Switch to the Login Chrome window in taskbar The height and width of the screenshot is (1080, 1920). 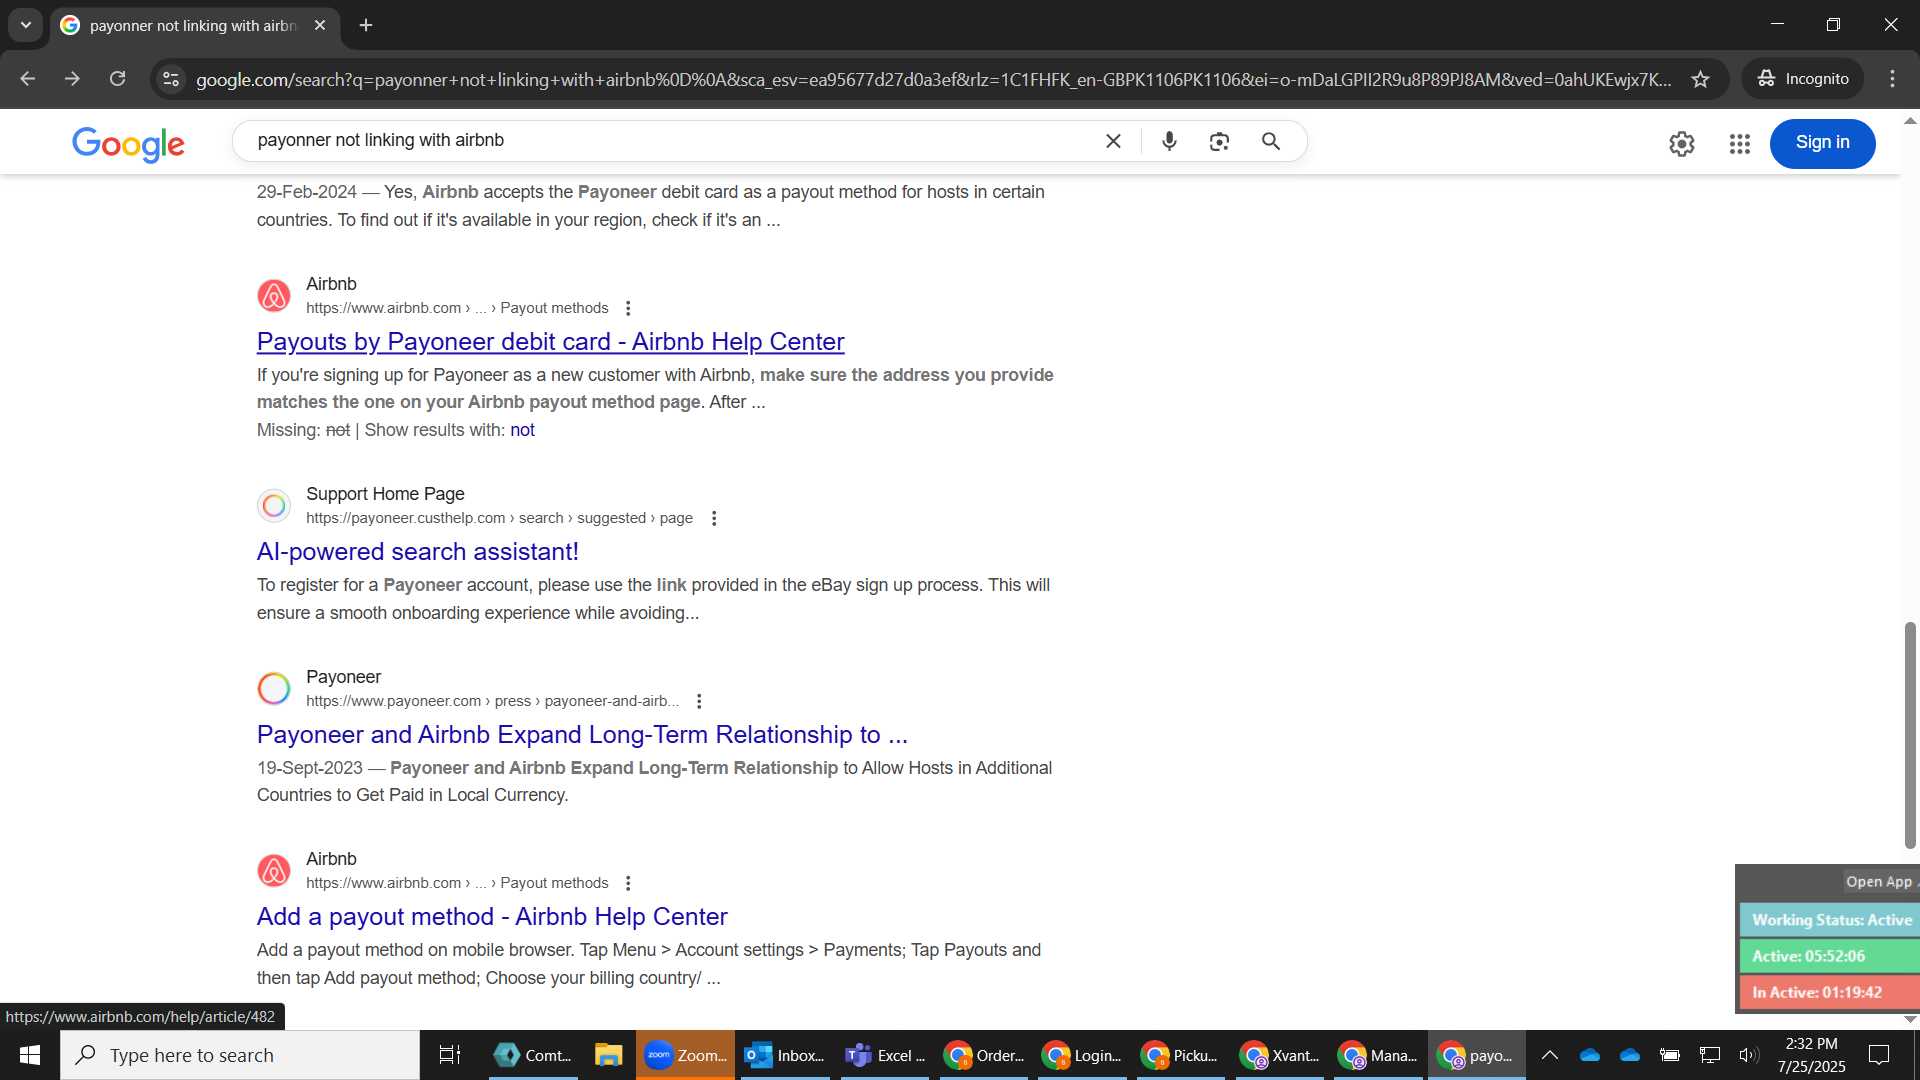coord(1083,1055)
